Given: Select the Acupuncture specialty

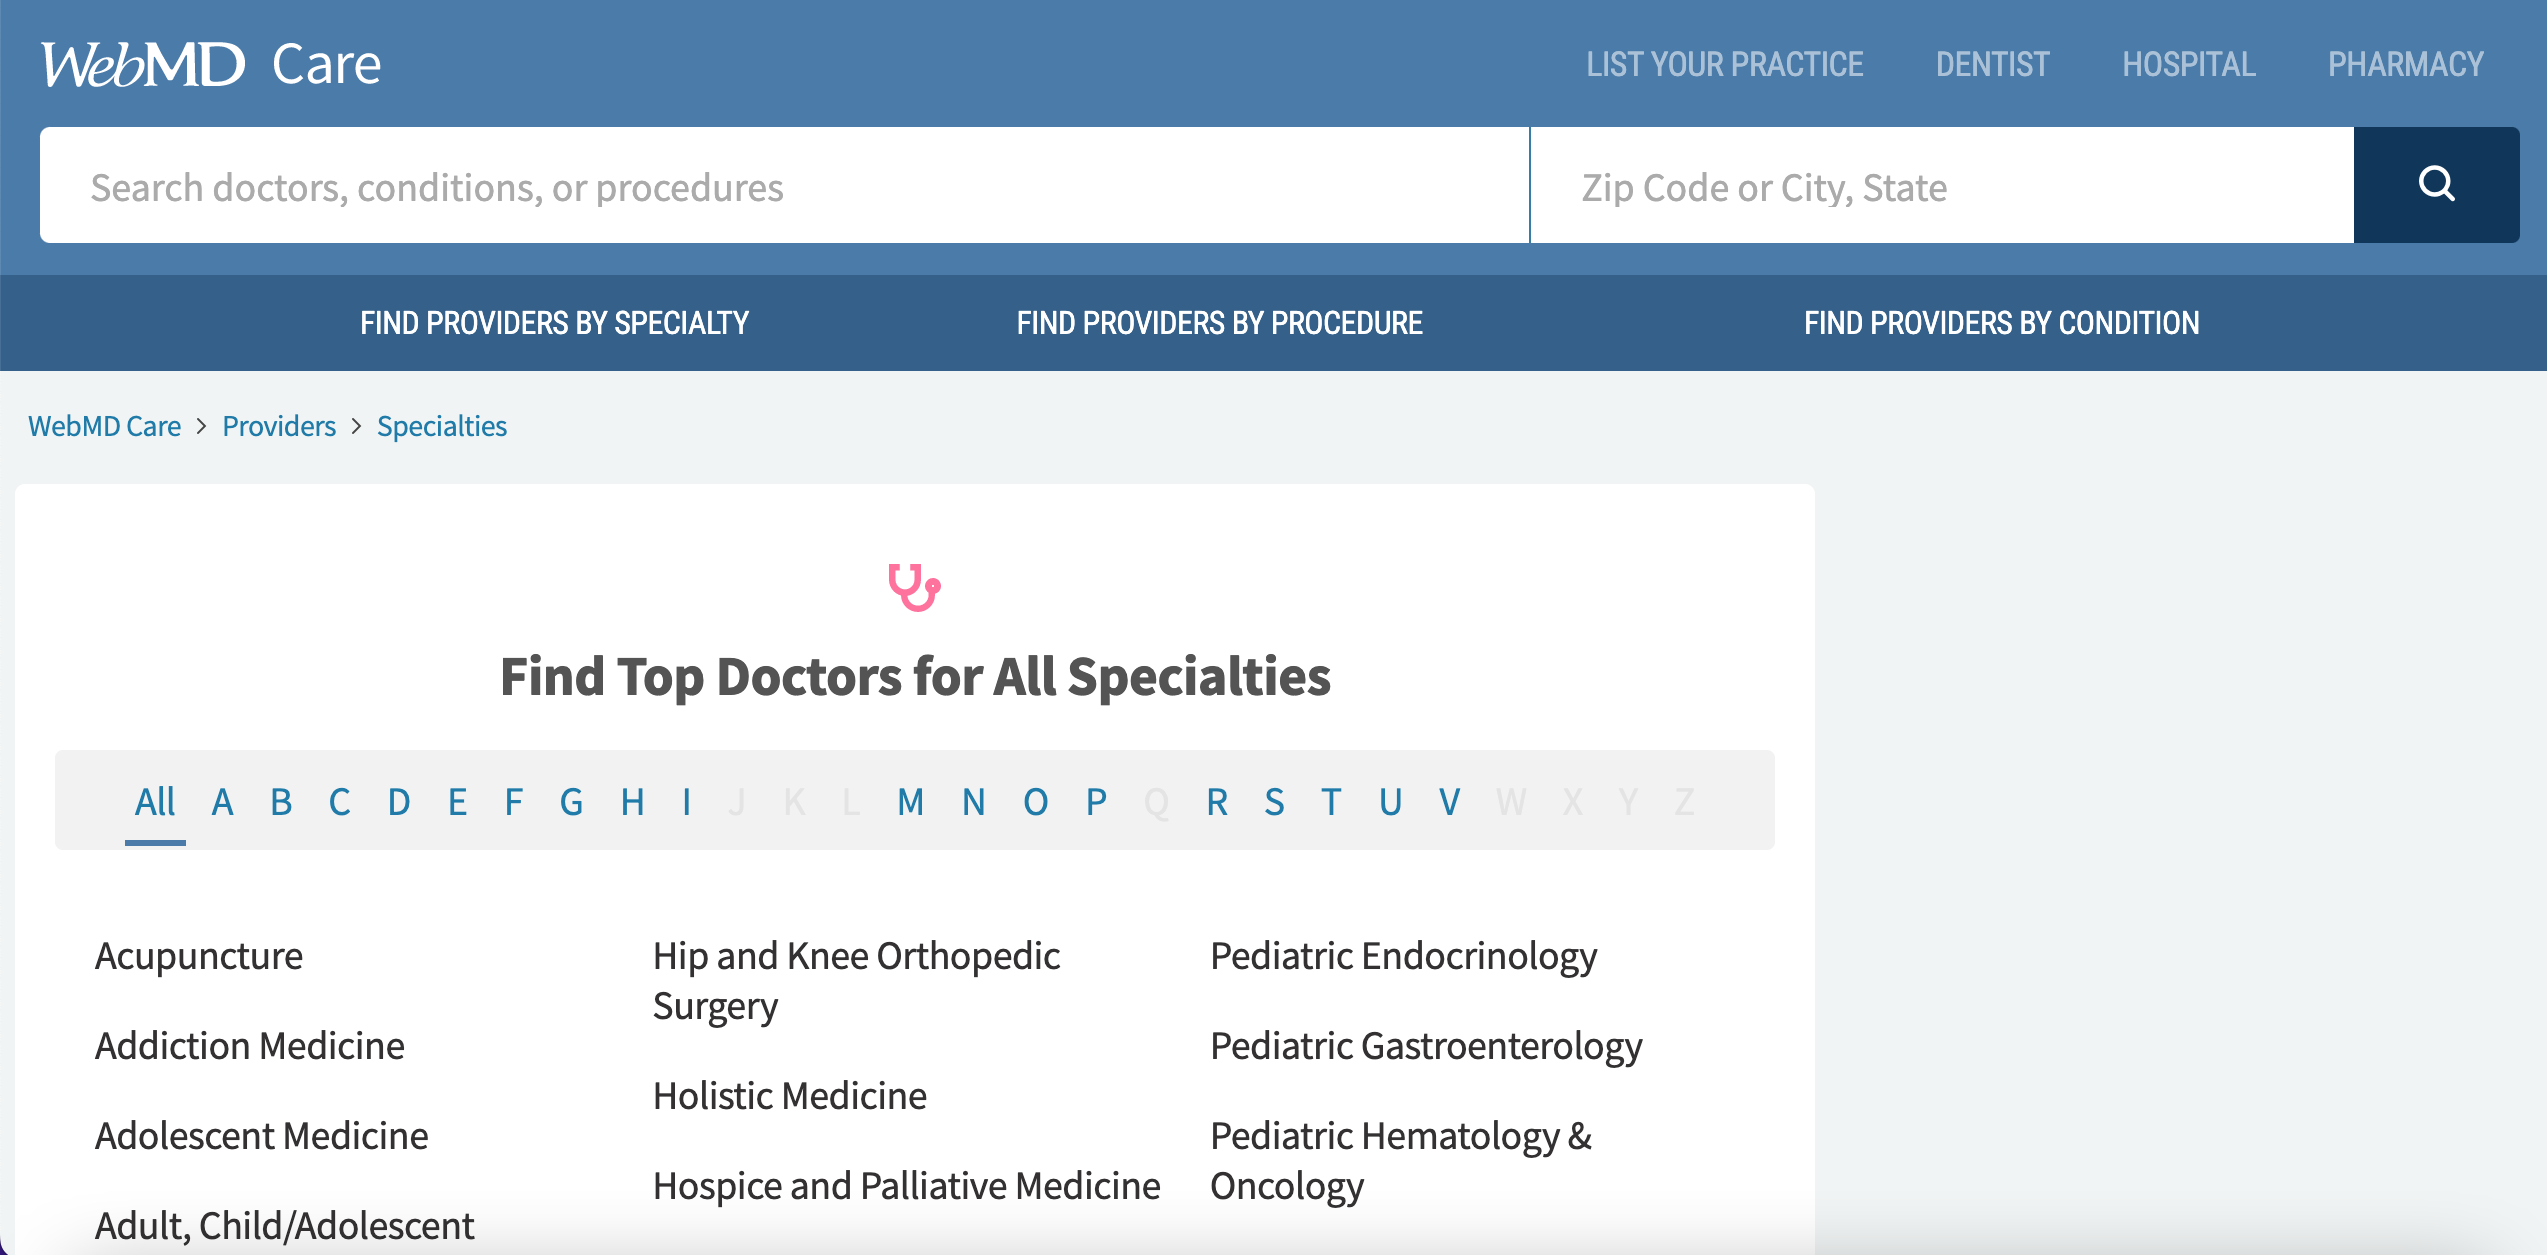Looking at the screenshot, I should tap(199, 956).
